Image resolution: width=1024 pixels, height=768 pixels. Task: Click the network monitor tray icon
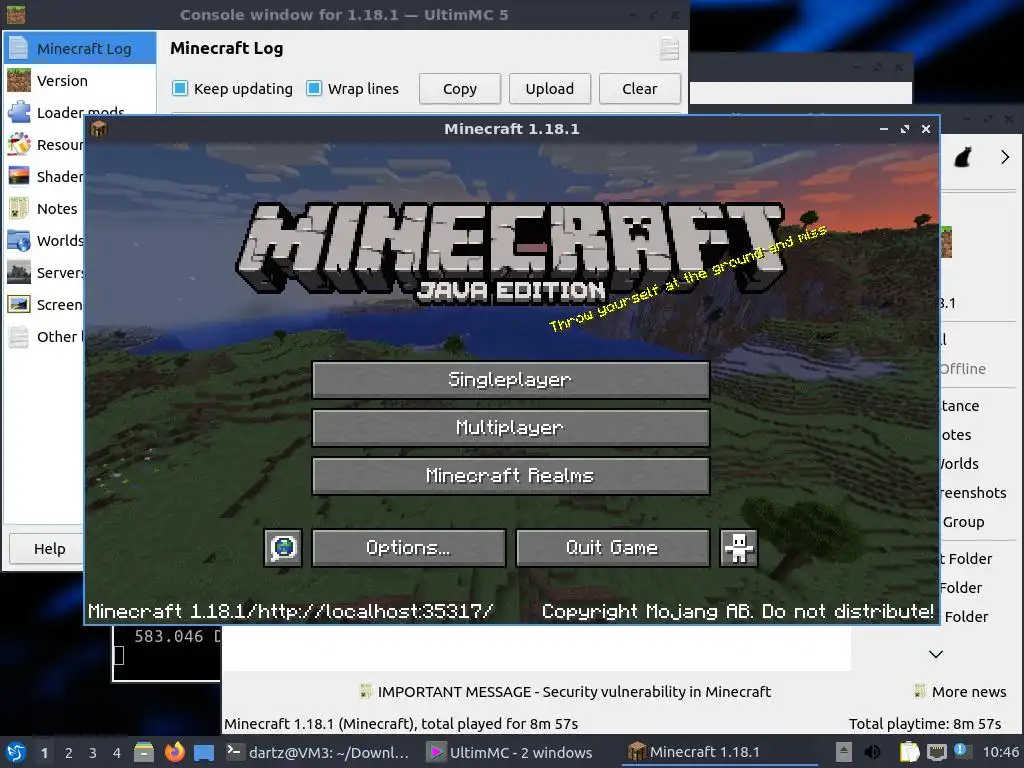point(936,752)
